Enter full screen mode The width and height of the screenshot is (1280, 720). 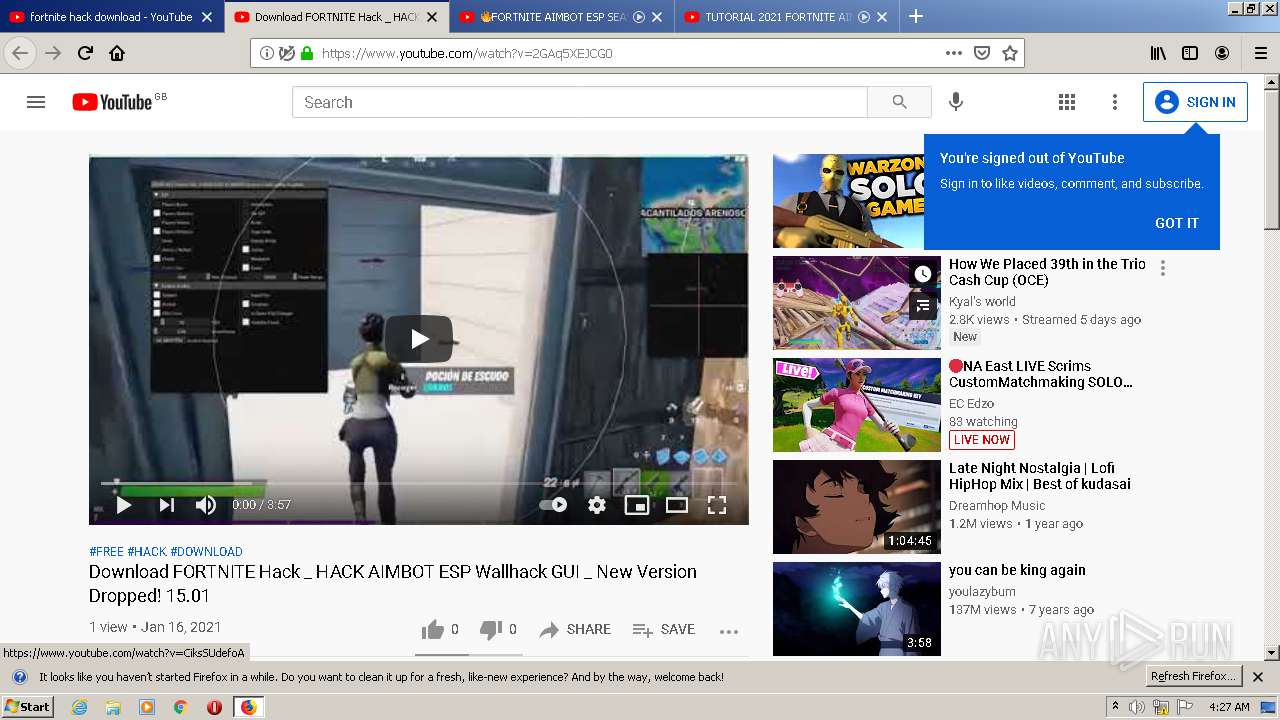(x=717, y=505)
